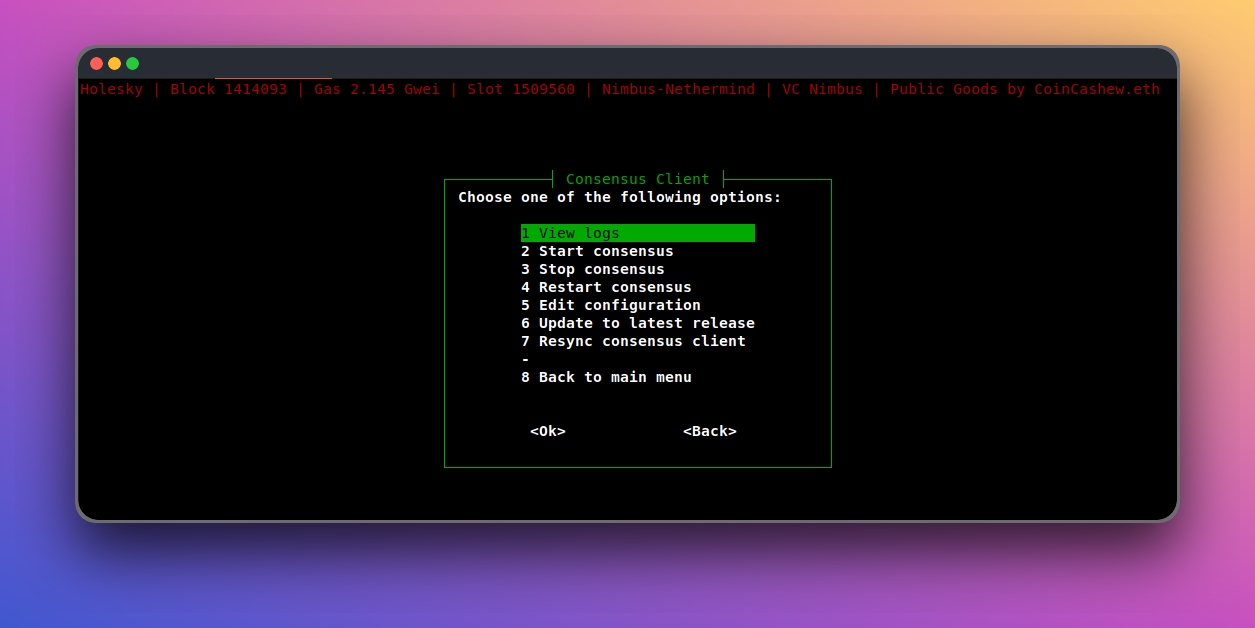Click the <Ok> button
The image size is (1255, 628).
548,431
